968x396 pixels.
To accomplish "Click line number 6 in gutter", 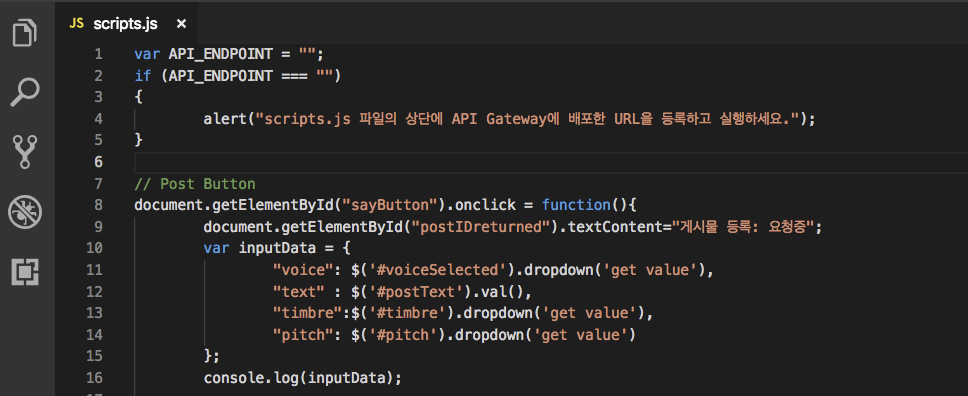I will pos(98,162).
